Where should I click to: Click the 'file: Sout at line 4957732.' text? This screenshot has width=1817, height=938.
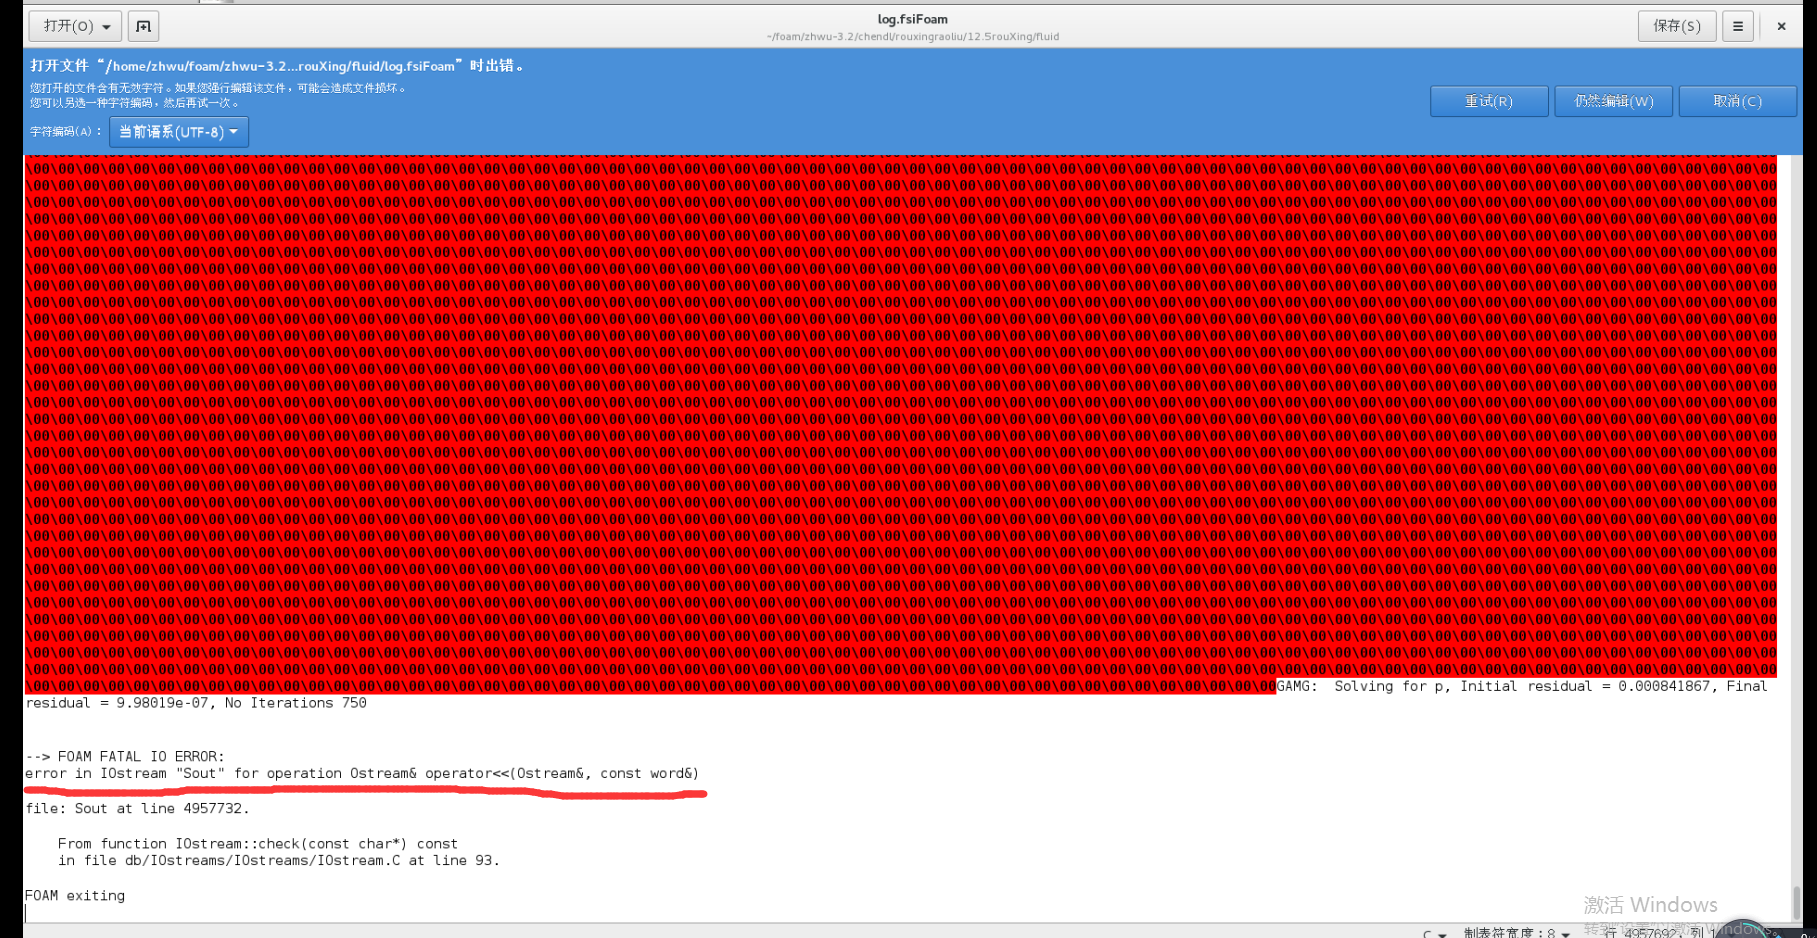pos(137,808)
